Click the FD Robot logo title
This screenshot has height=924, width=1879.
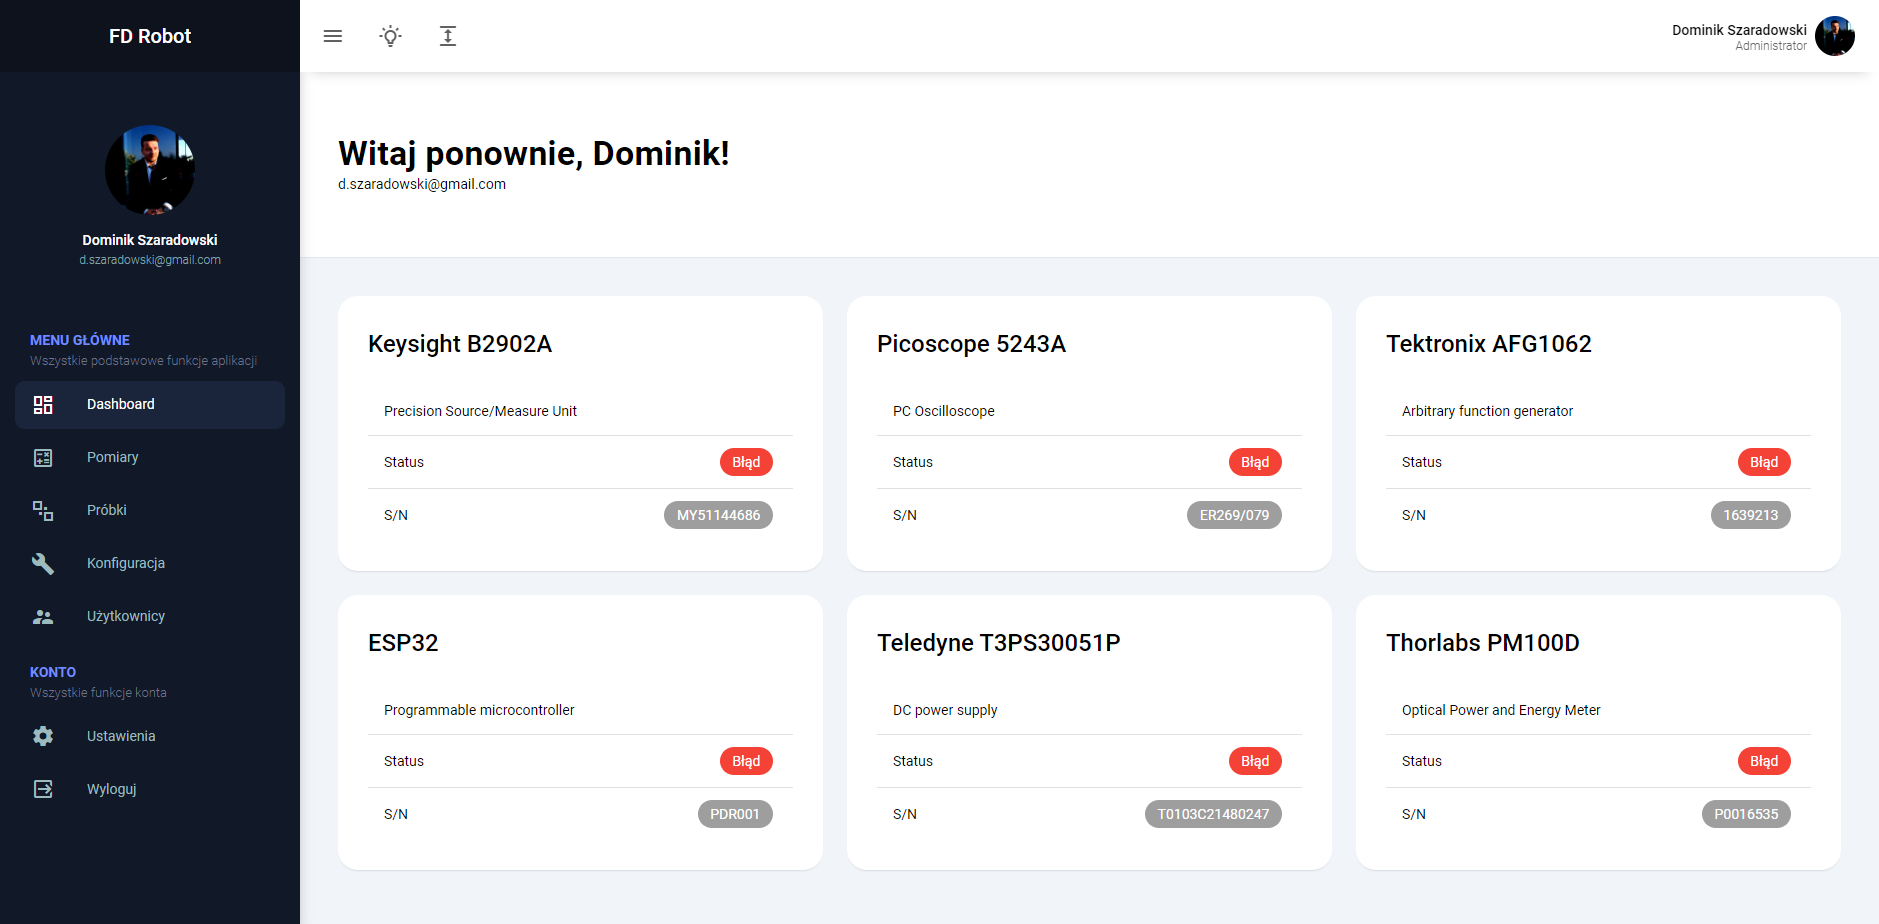[x=150, y=36]
